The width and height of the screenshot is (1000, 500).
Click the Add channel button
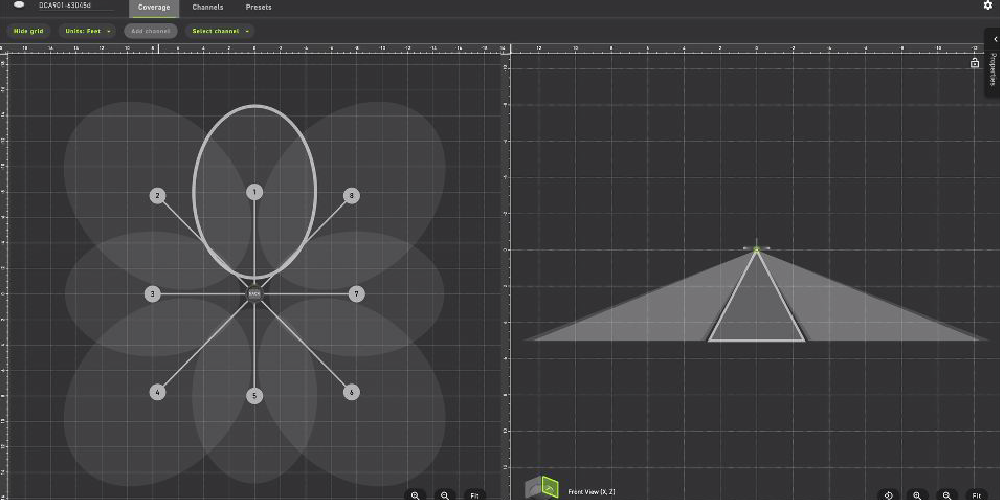pyautogui.click(x=151, y=31)
